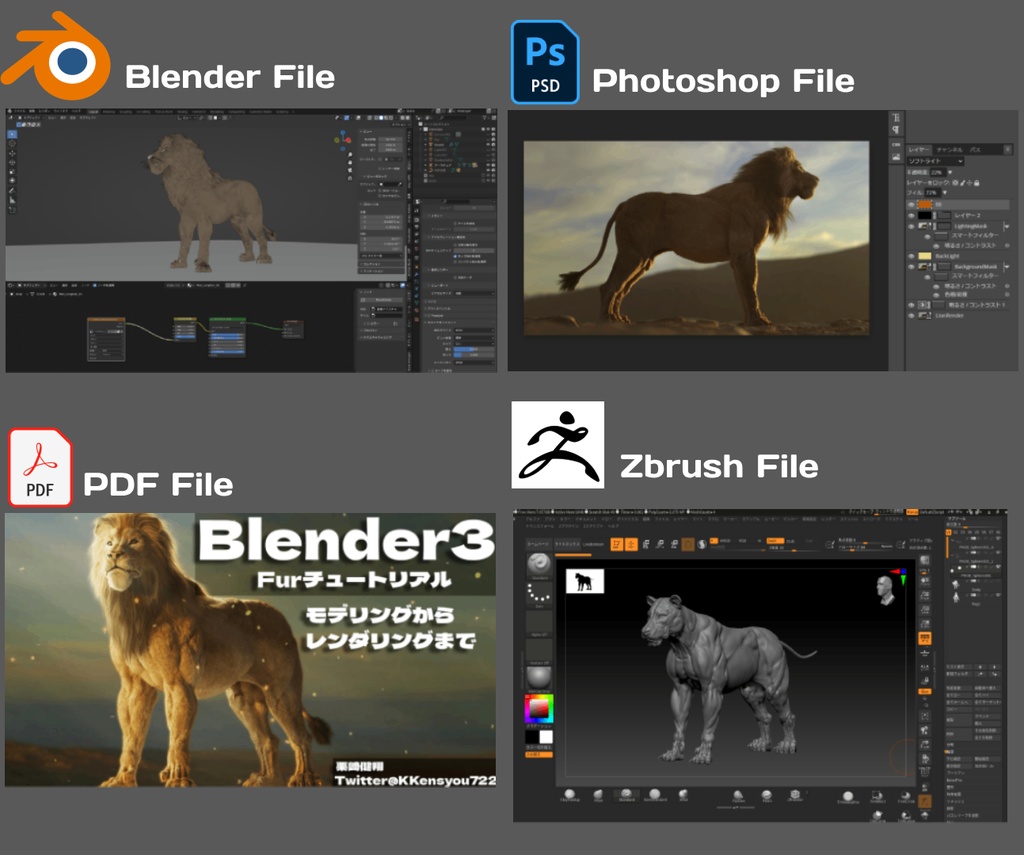
Task: Switch to Photoshop レイヤー tab
Action: (x=919, y=150)
